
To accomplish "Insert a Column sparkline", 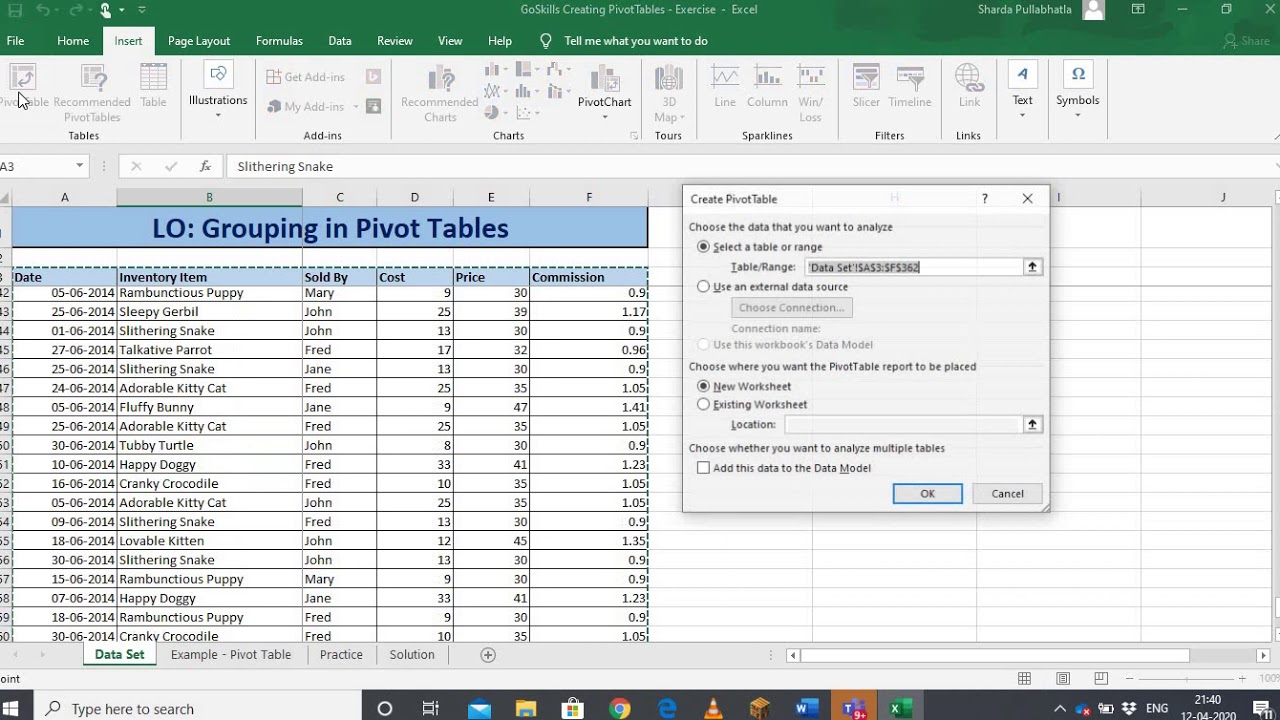I will (767, 87).
